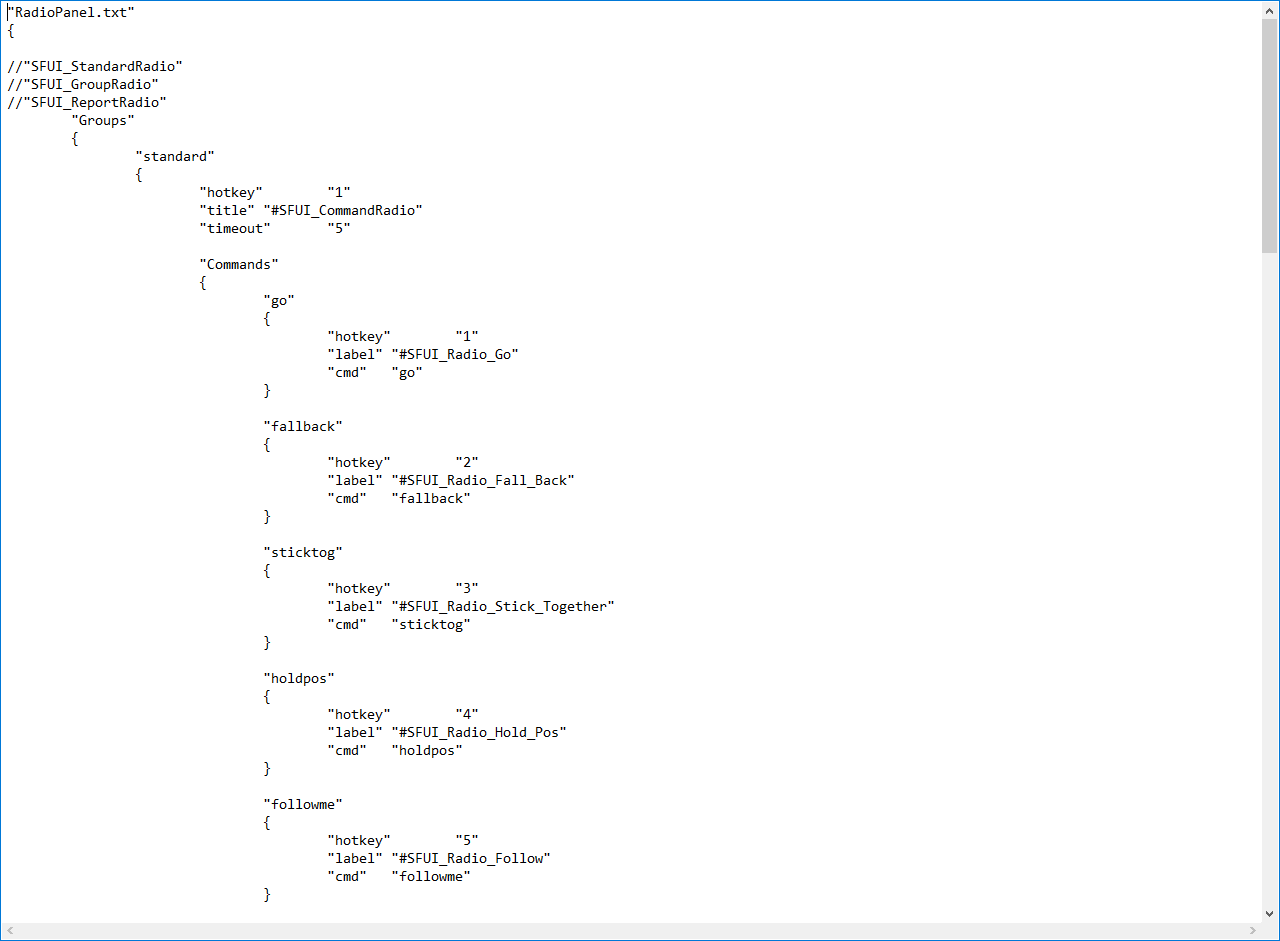
Task: Click the "Commands" section header text
Action: [x=239, y=264]
